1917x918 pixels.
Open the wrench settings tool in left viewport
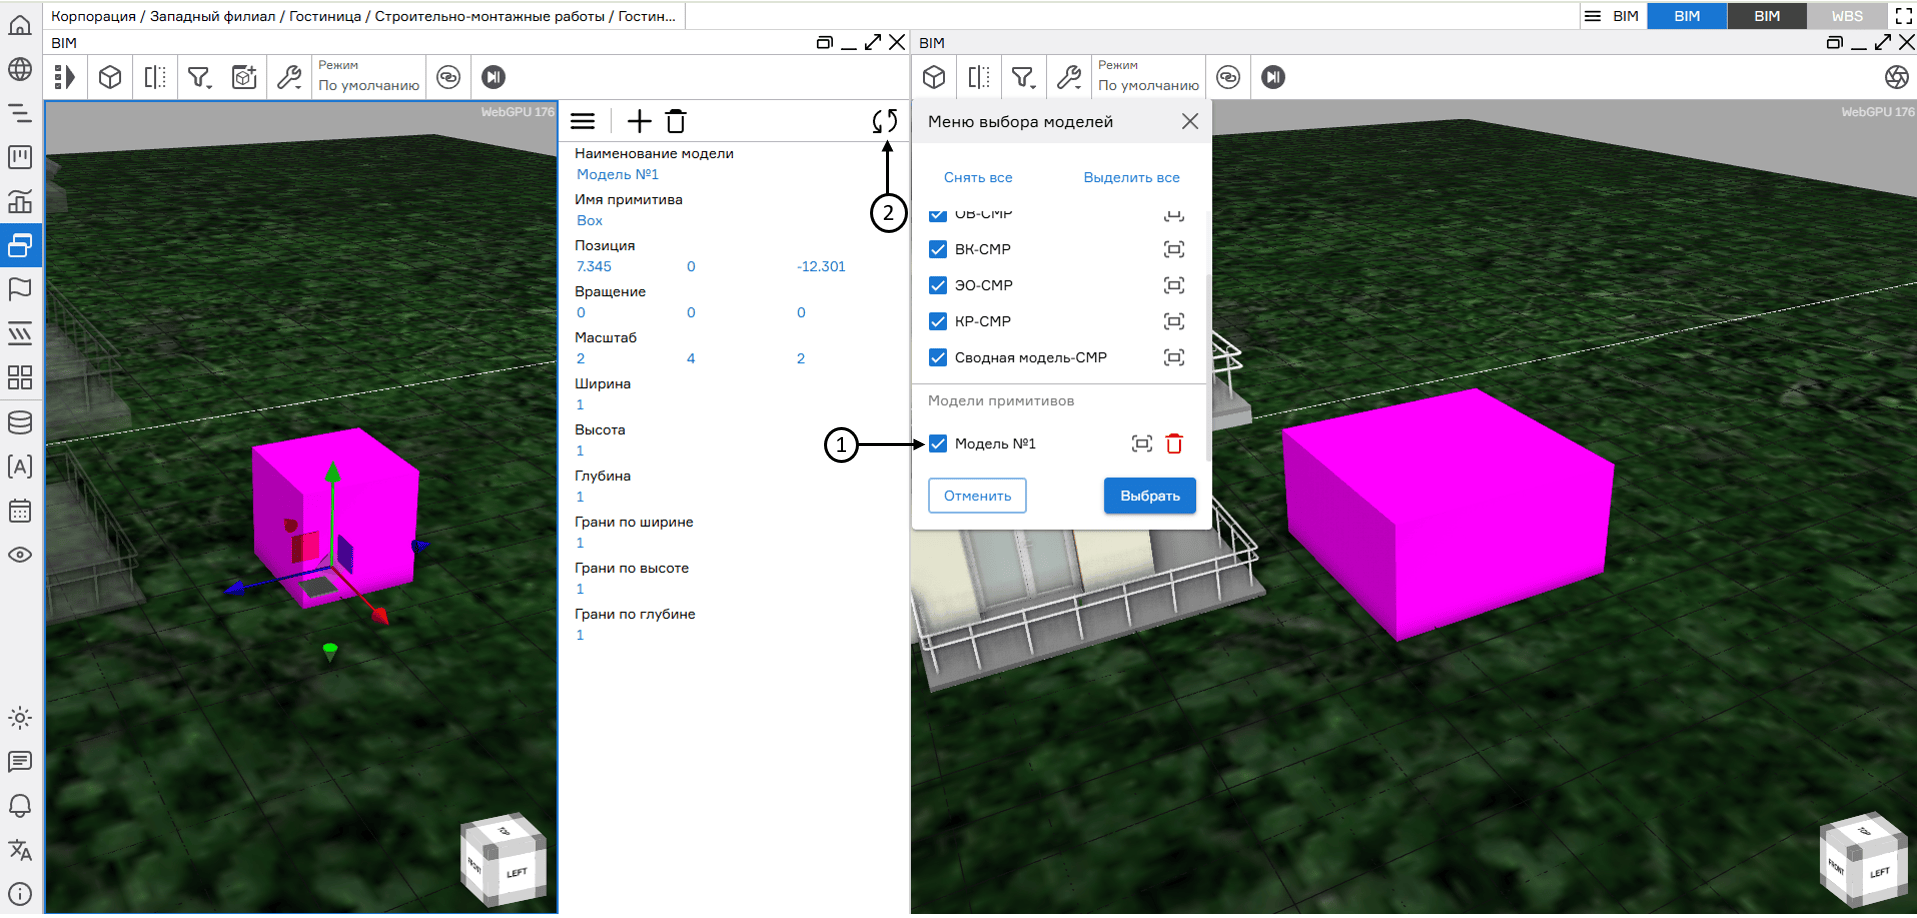[289, 78]
